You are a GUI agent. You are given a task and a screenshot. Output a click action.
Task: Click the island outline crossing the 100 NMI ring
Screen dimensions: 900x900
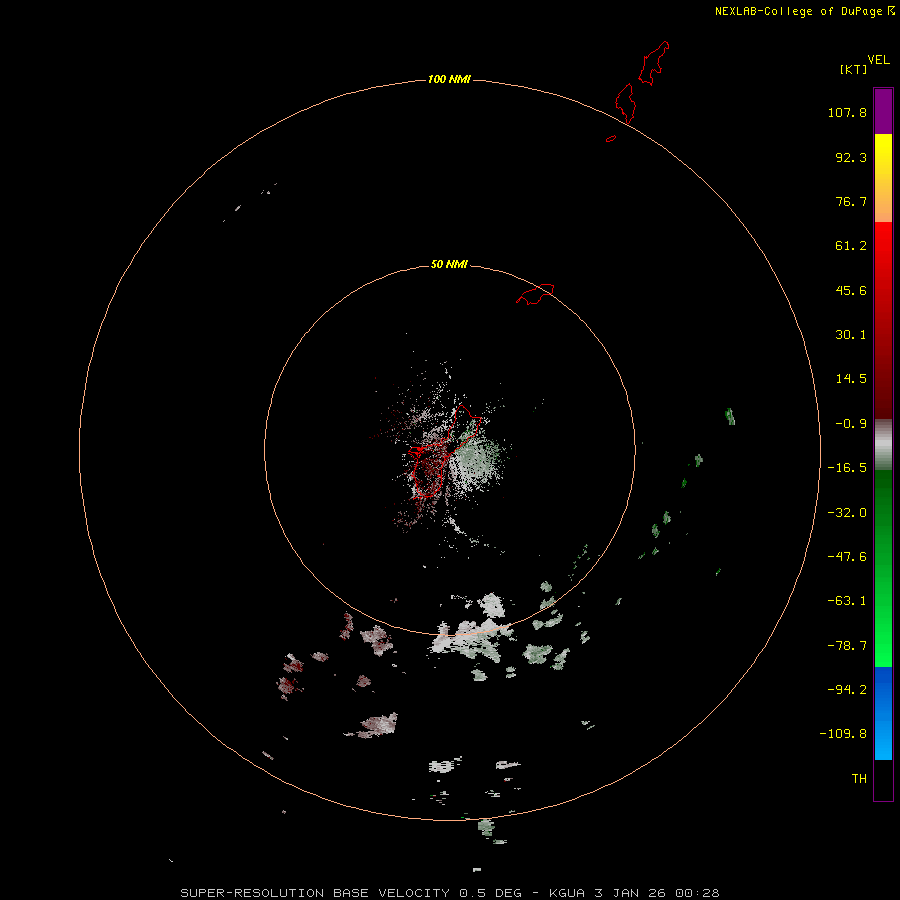coord(626,103)
